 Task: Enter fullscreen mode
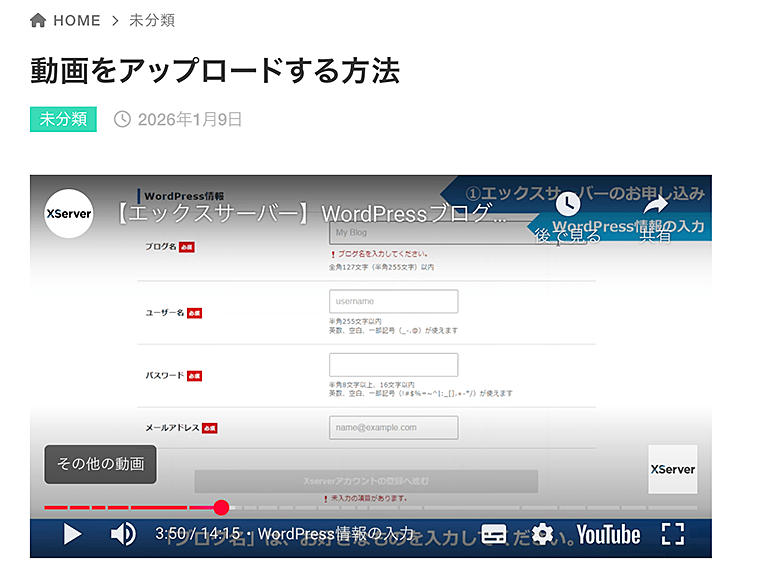coord(673,534)
